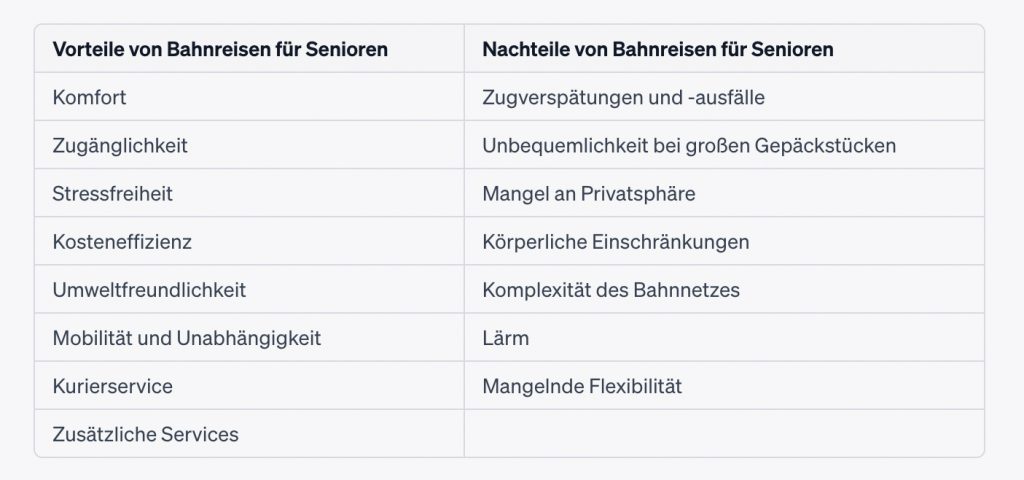
Task: Select the 'Umweltfreundlichkeit' cell
Action: point(149,290)
